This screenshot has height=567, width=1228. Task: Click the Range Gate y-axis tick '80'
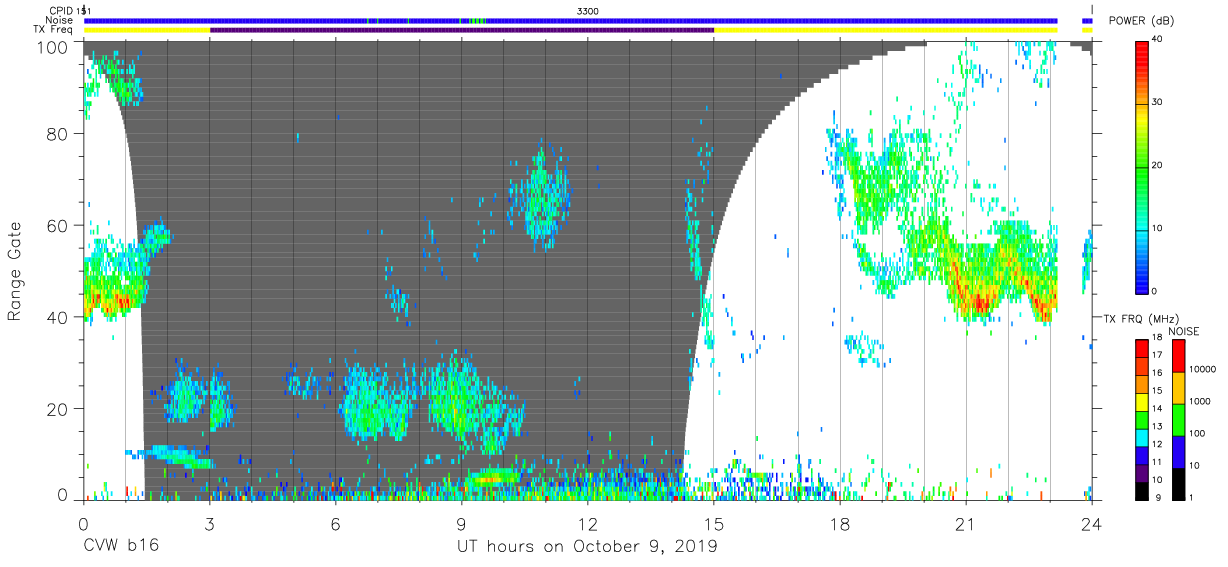59,134
